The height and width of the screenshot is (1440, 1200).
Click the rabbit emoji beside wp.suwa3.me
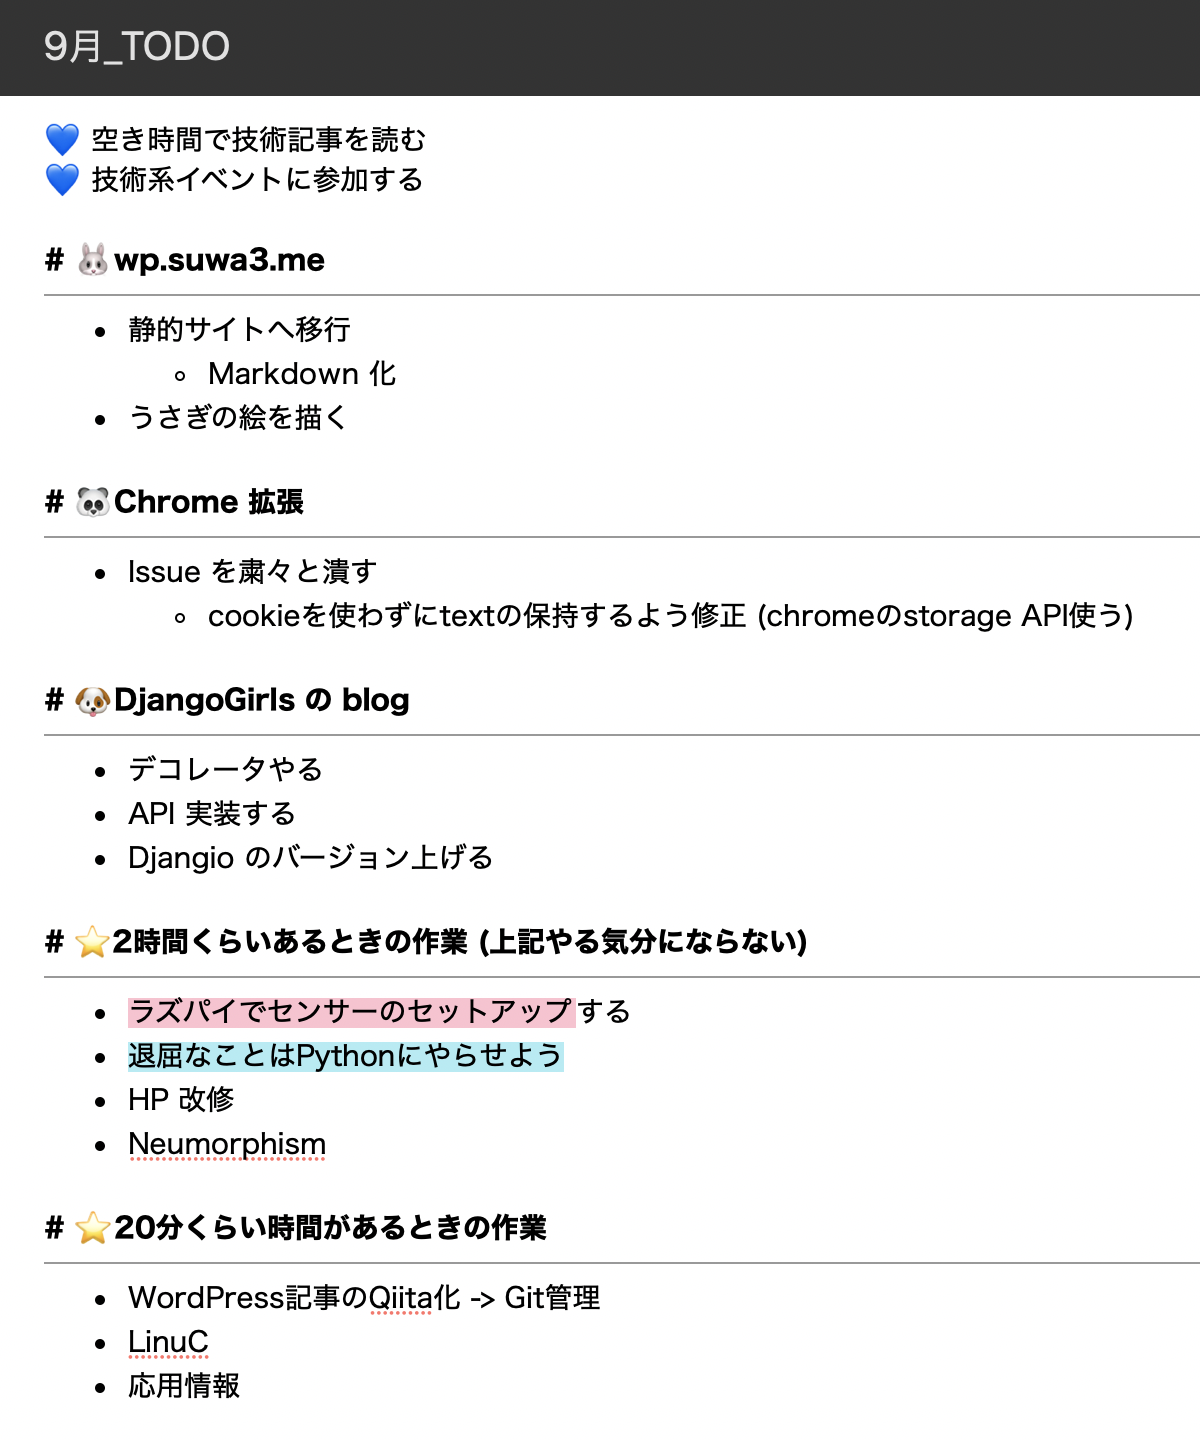[x=93, y=260]
